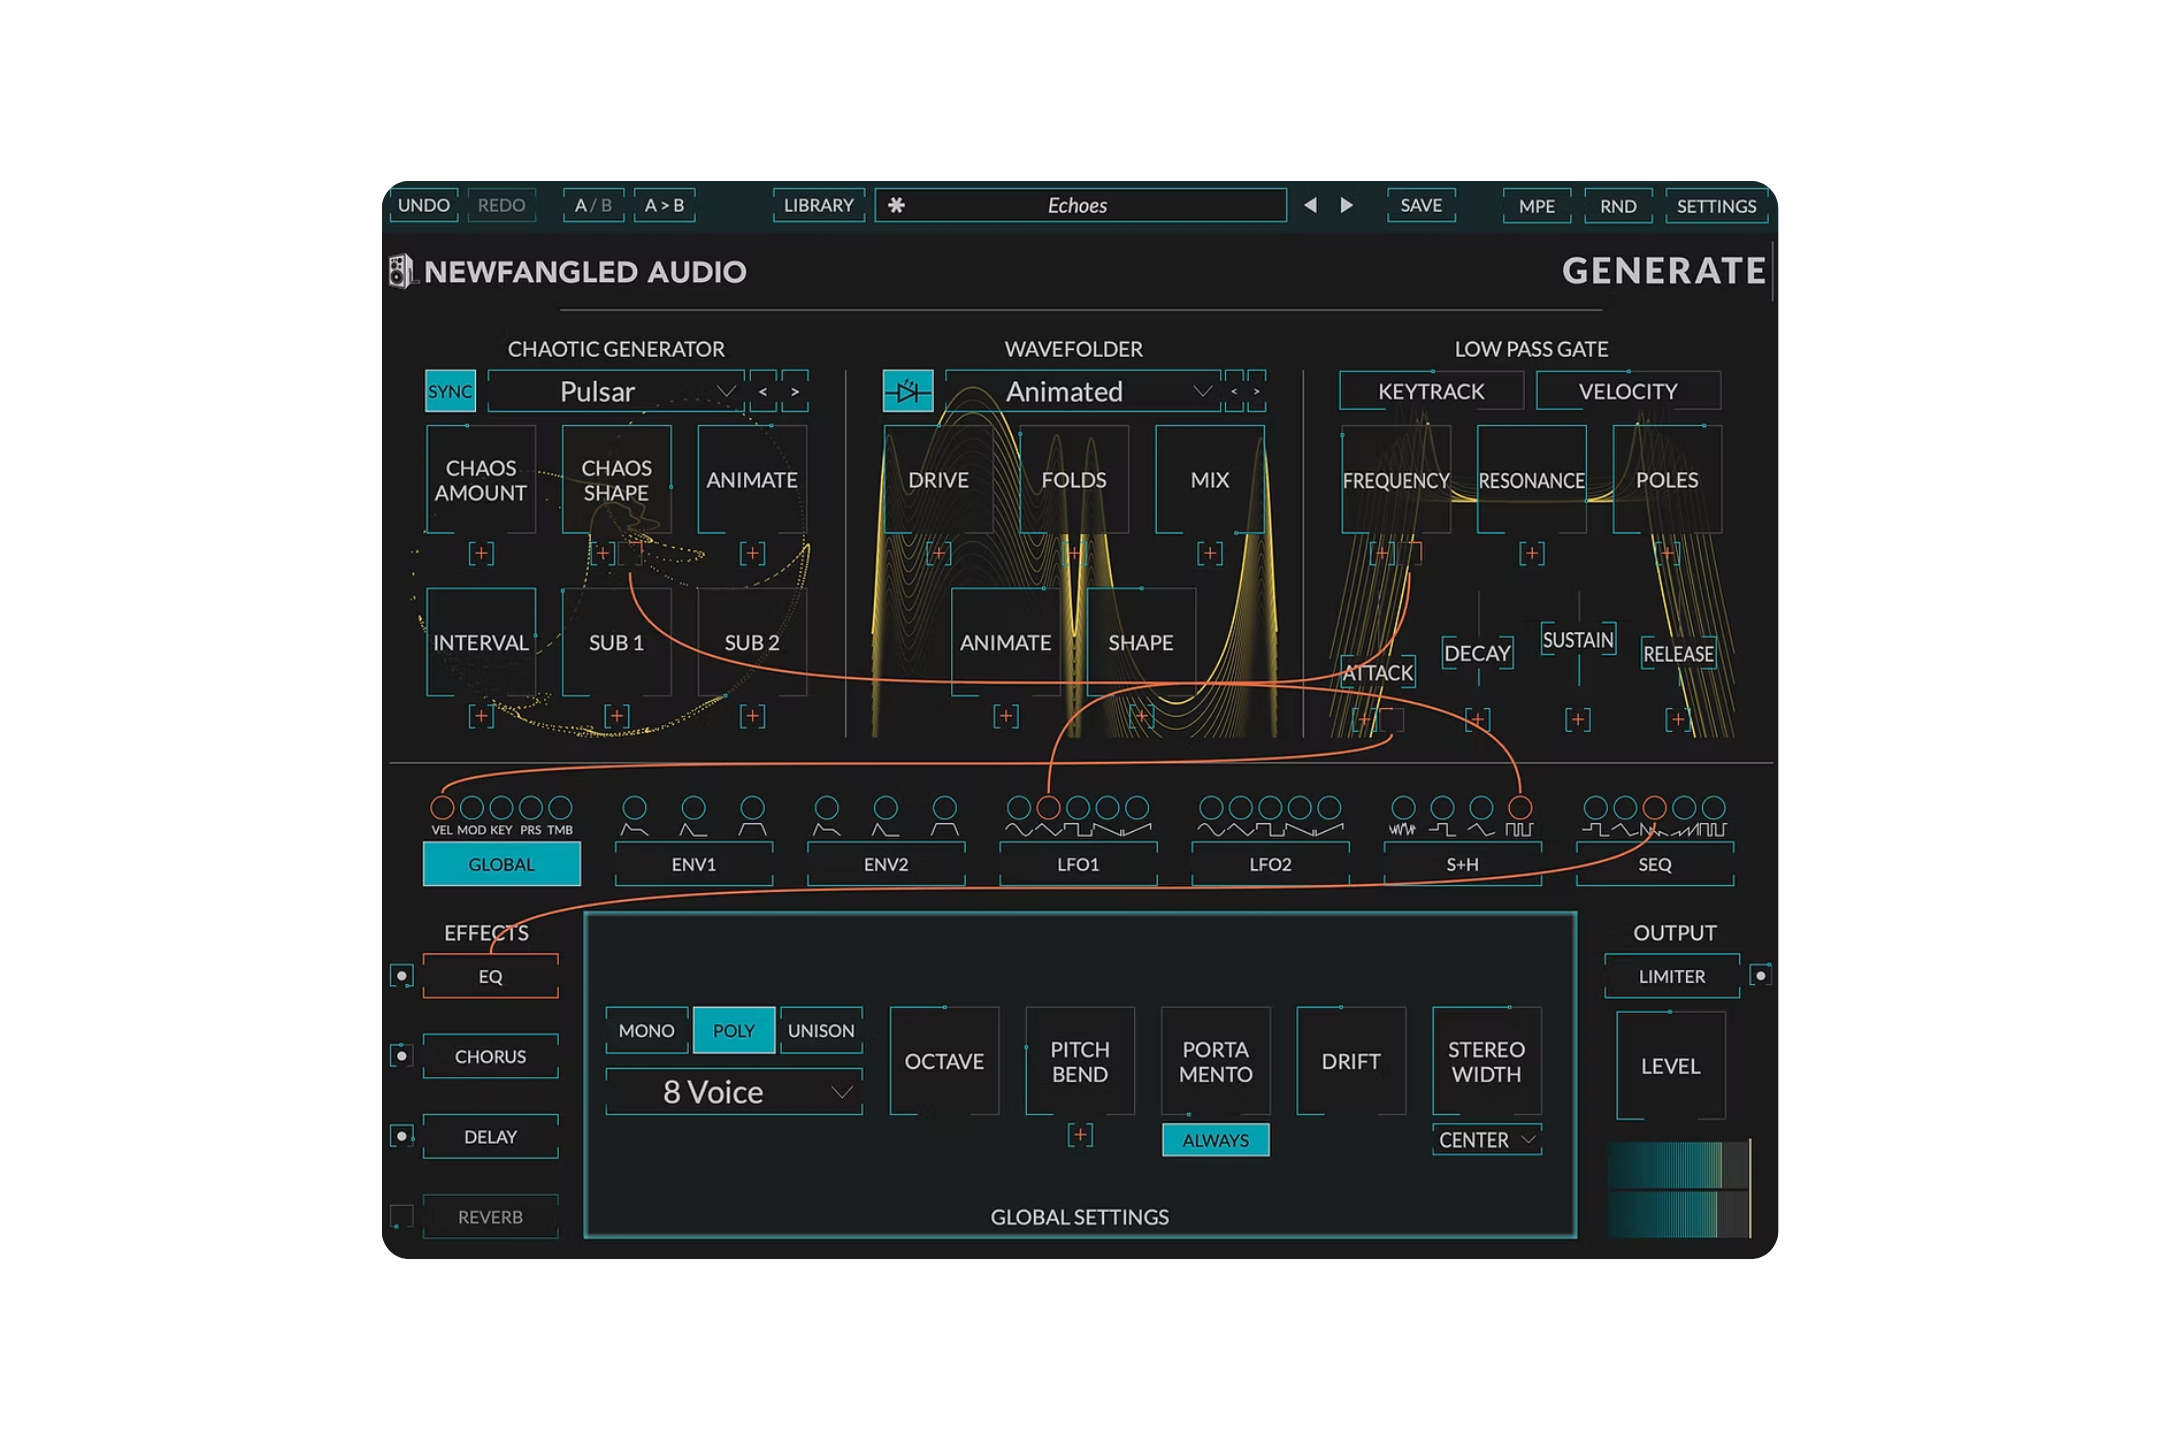Viewport: 2160px width, 1440px height.
Task: Click the plus under INTERVAL
Action: pos(481,716)
